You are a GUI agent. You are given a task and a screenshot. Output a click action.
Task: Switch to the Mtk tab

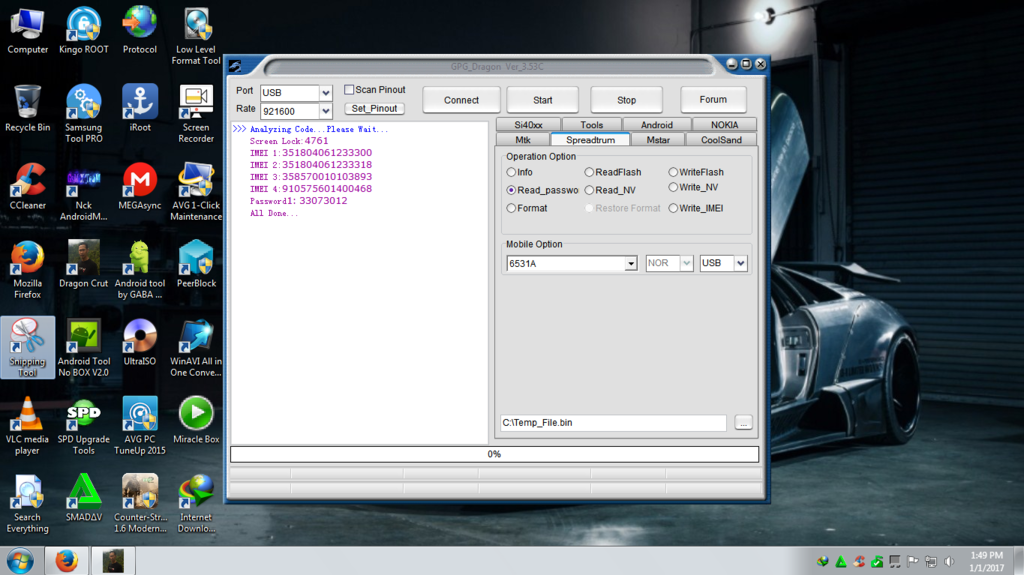click(523, 140)
